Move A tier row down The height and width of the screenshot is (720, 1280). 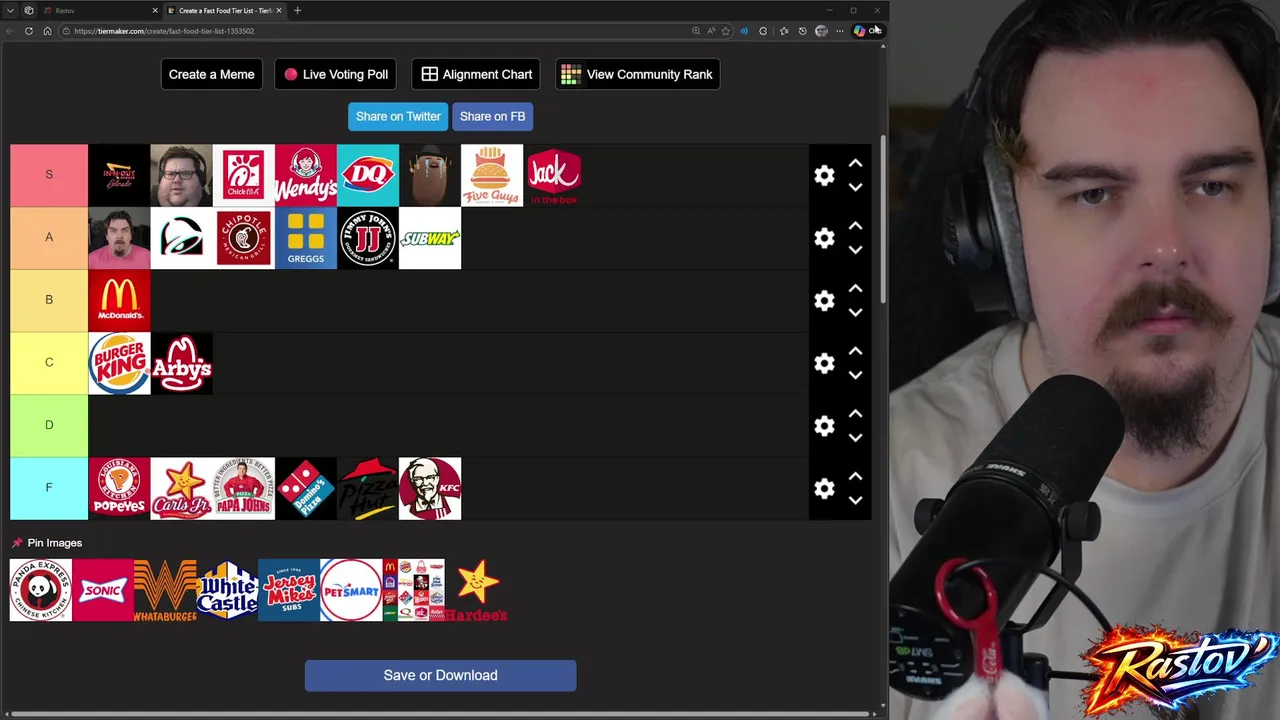[855, 250]
